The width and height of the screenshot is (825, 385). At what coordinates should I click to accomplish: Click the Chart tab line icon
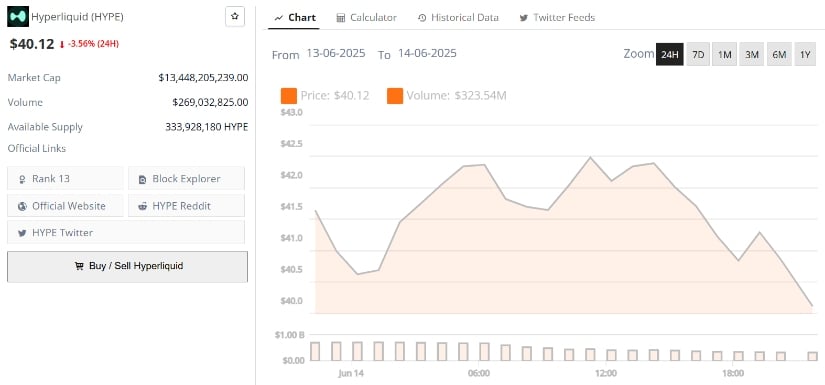pos(279,18)
